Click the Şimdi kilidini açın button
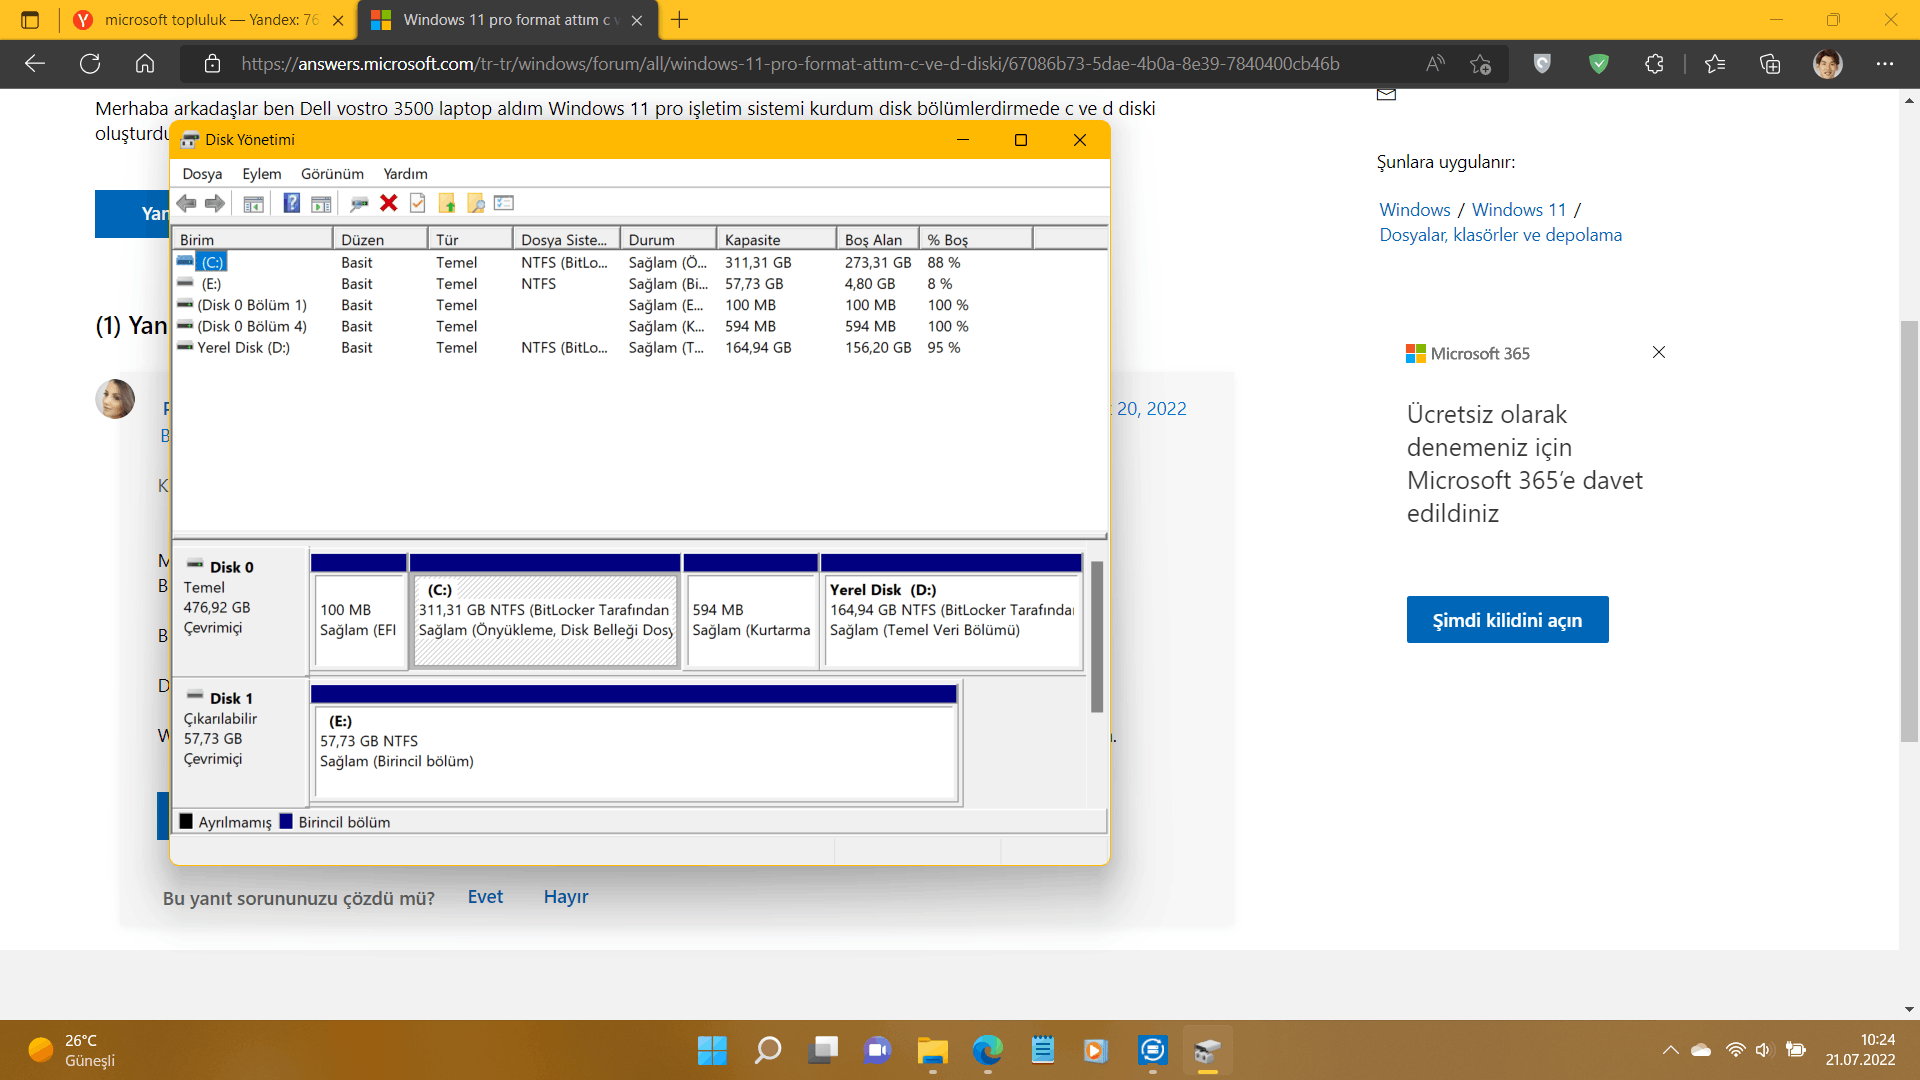The height and width of the screenshot is (1080, 1920). tap(1507, 620)
